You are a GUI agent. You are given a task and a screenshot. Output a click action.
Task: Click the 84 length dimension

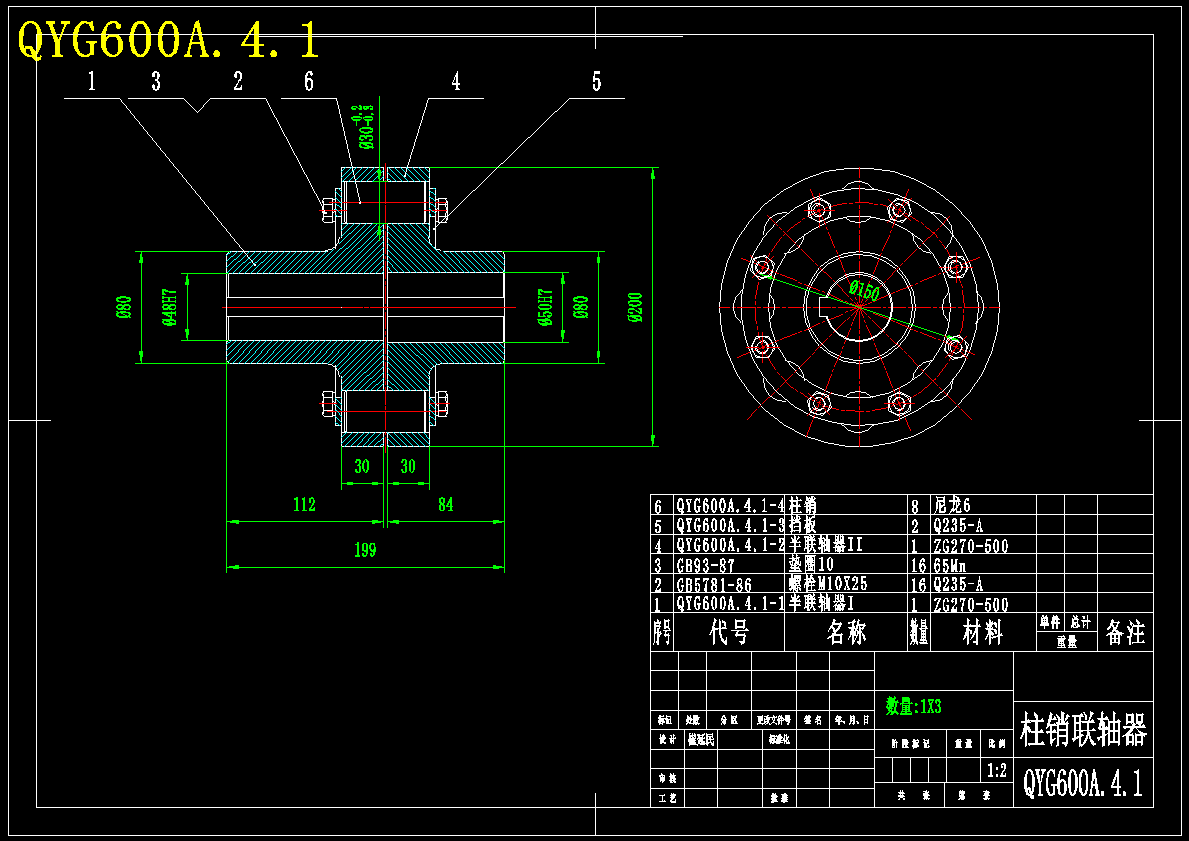(446, 504)
